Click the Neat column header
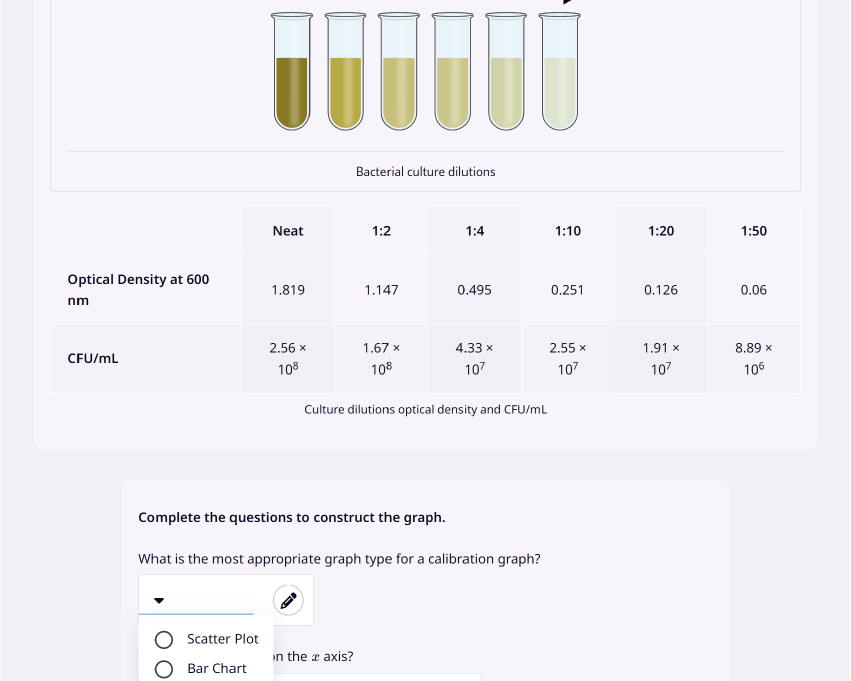851x681 pixels. [x=288, y=231]
